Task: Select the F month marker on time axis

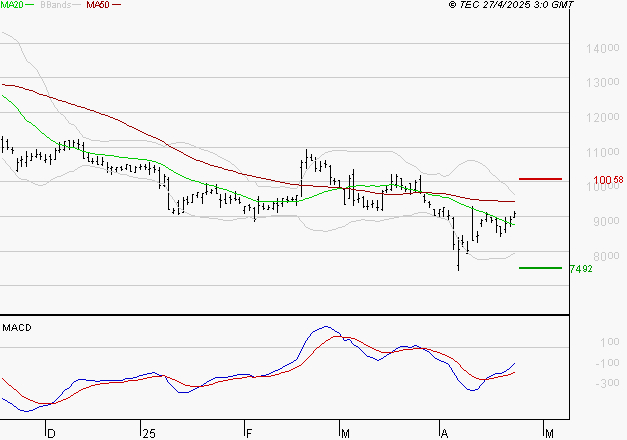Action: (x=248, y=433)
